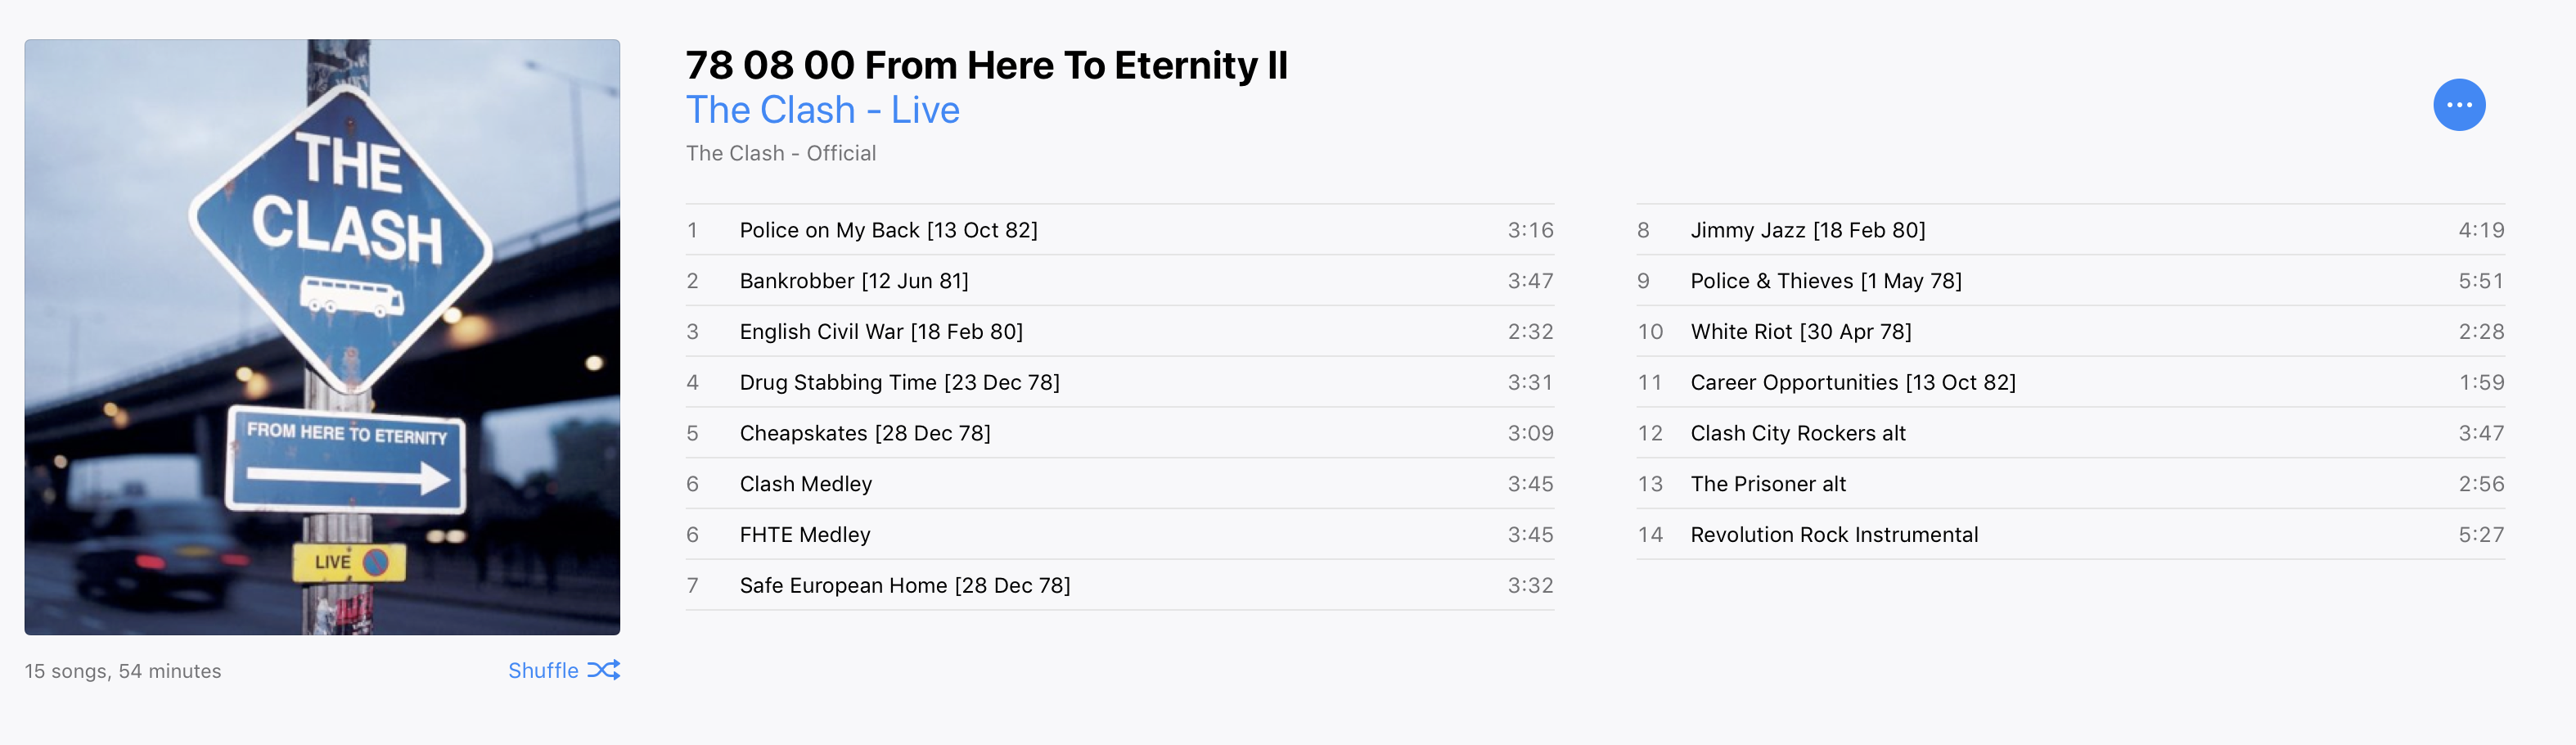This screenshot has width=2576, height=745.
Task: Pick The Prisoner alt track
Action: [x=2070, y=484]
